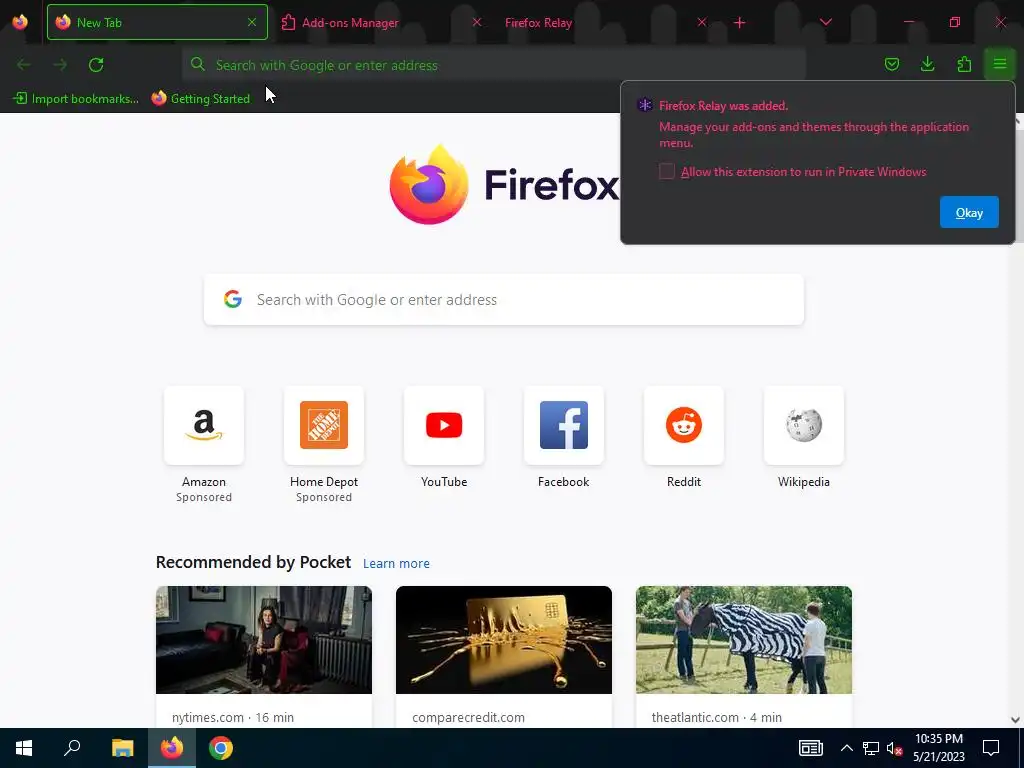
Task: Click the Google logo in search box
Action: click(232, 299)
